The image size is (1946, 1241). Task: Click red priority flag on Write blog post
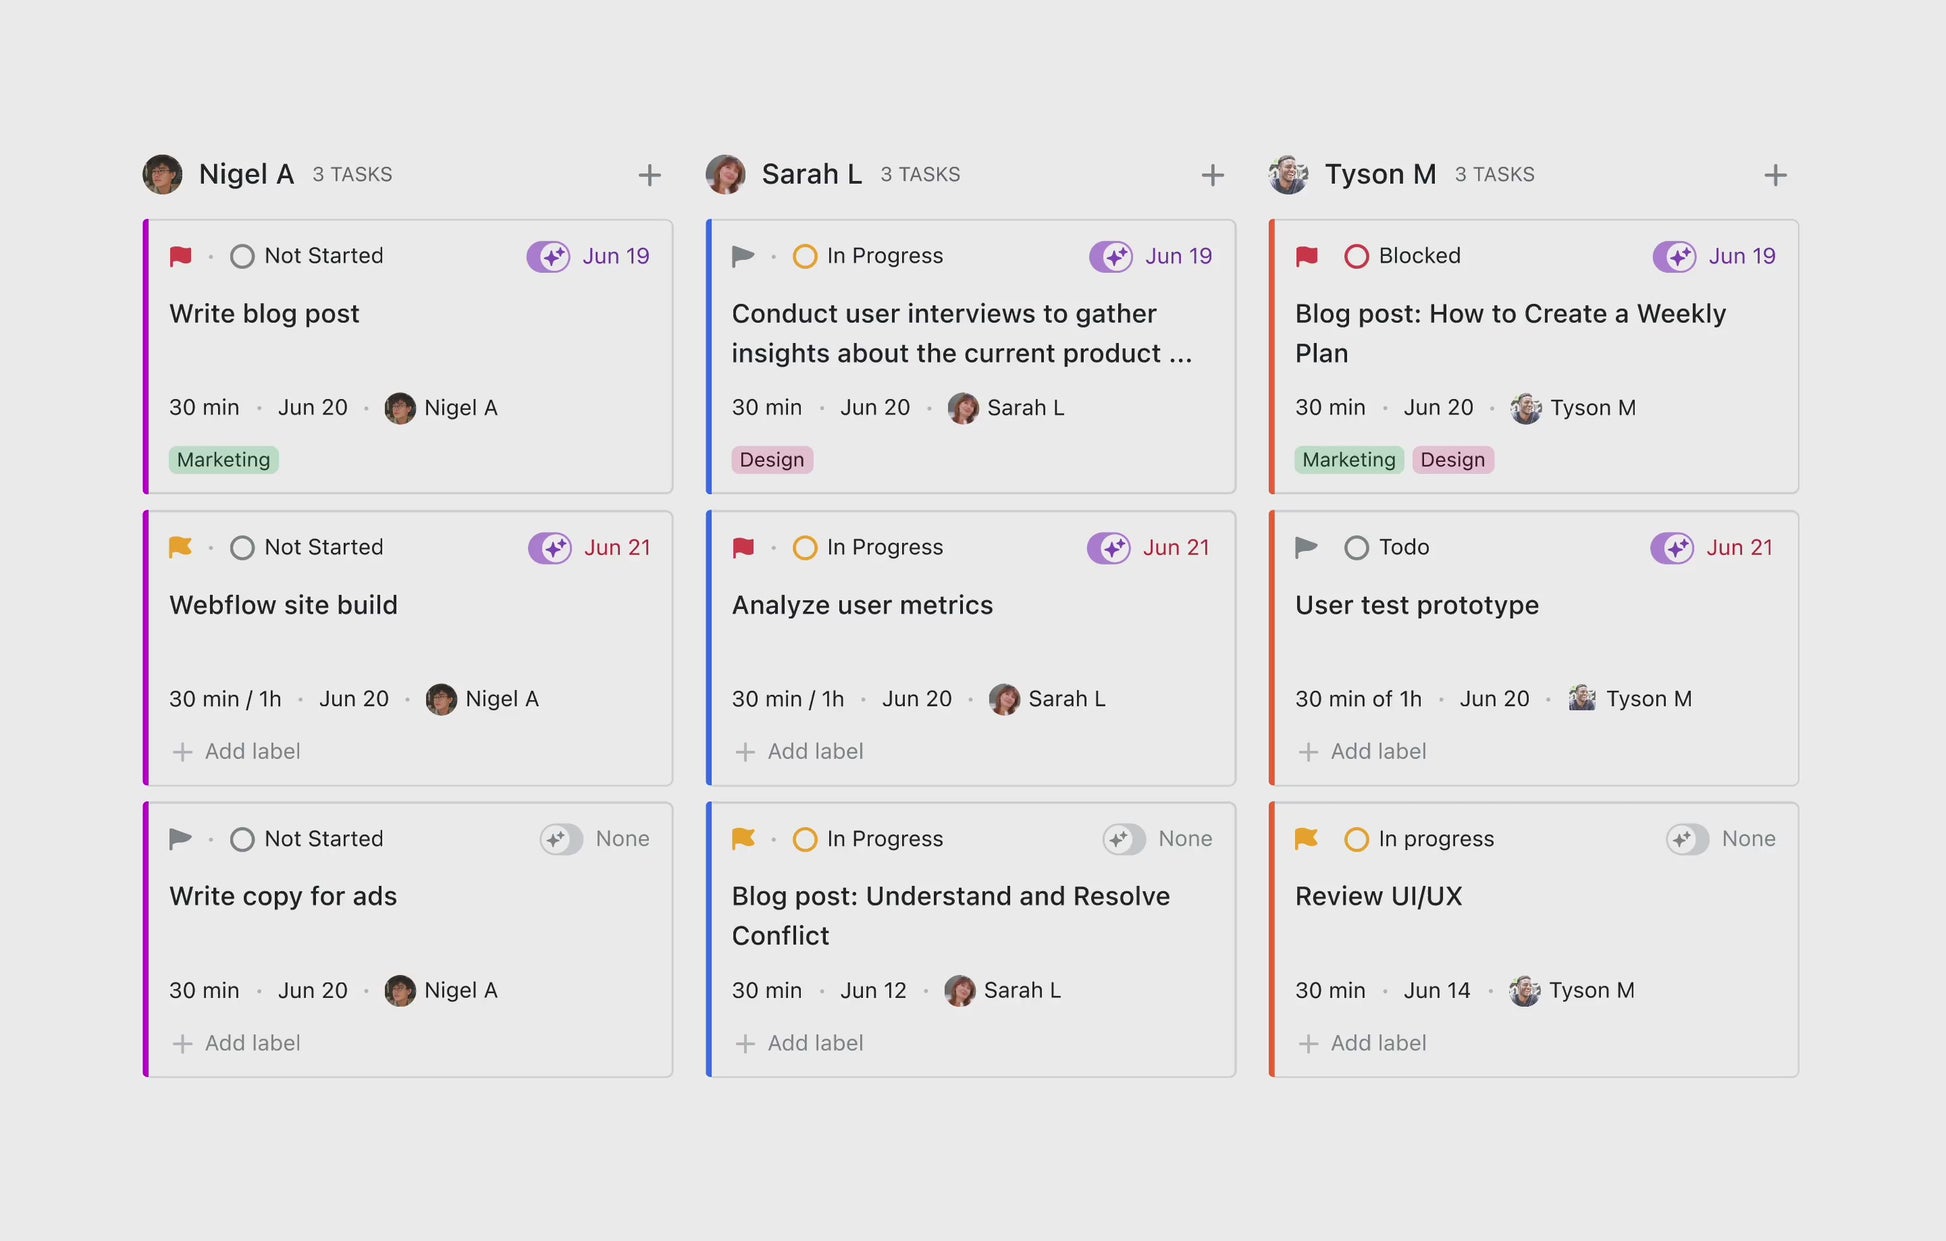[x=181, y=256]
